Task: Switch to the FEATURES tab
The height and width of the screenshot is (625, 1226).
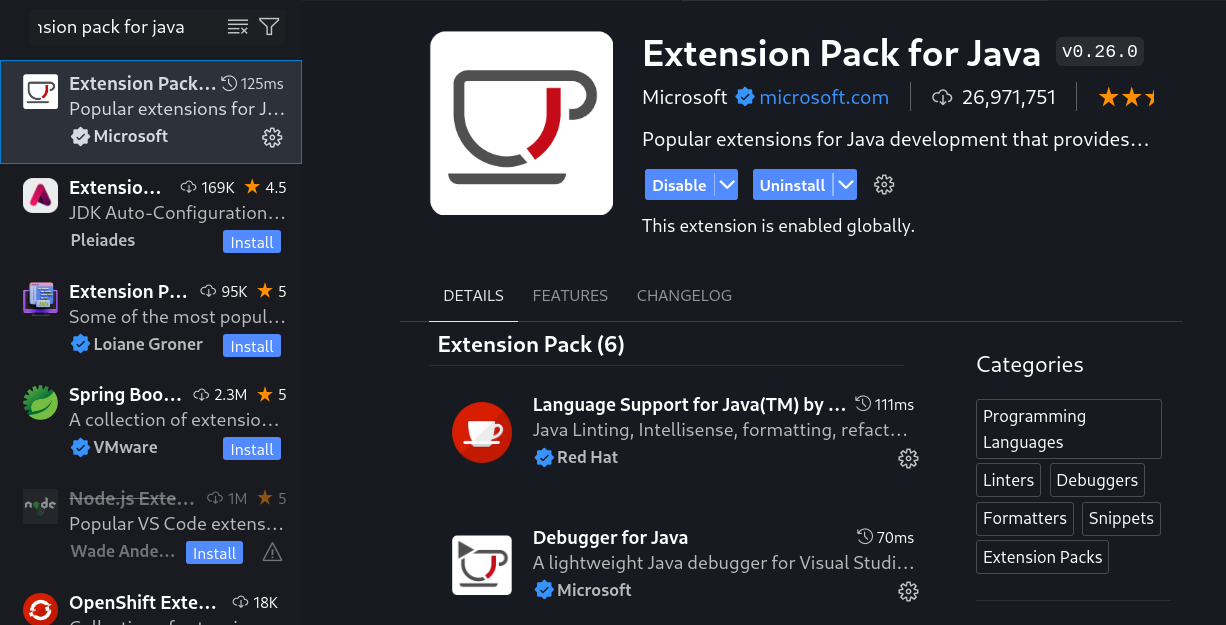Action: click(570, 296)
